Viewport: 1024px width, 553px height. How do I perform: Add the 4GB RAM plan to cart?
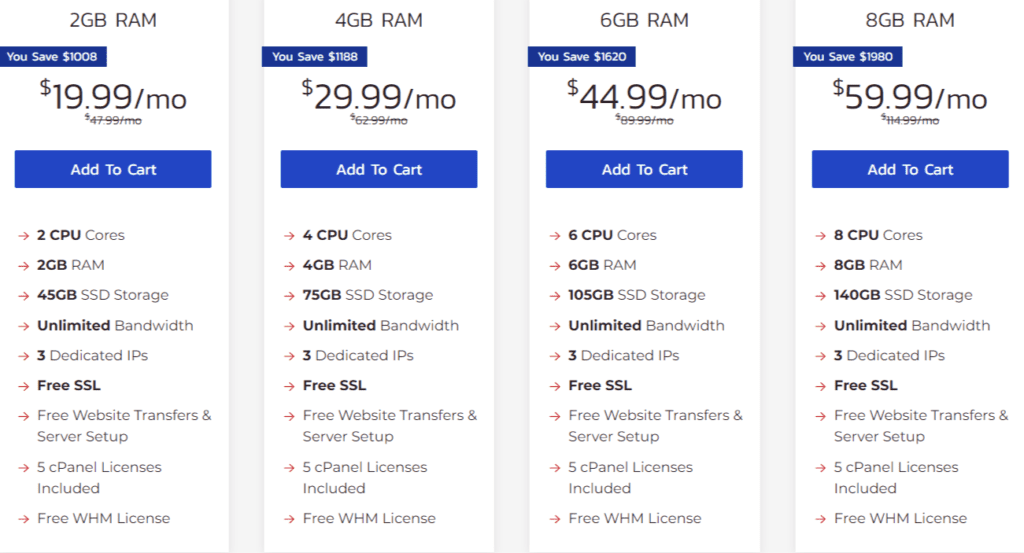tap(379, 169)
